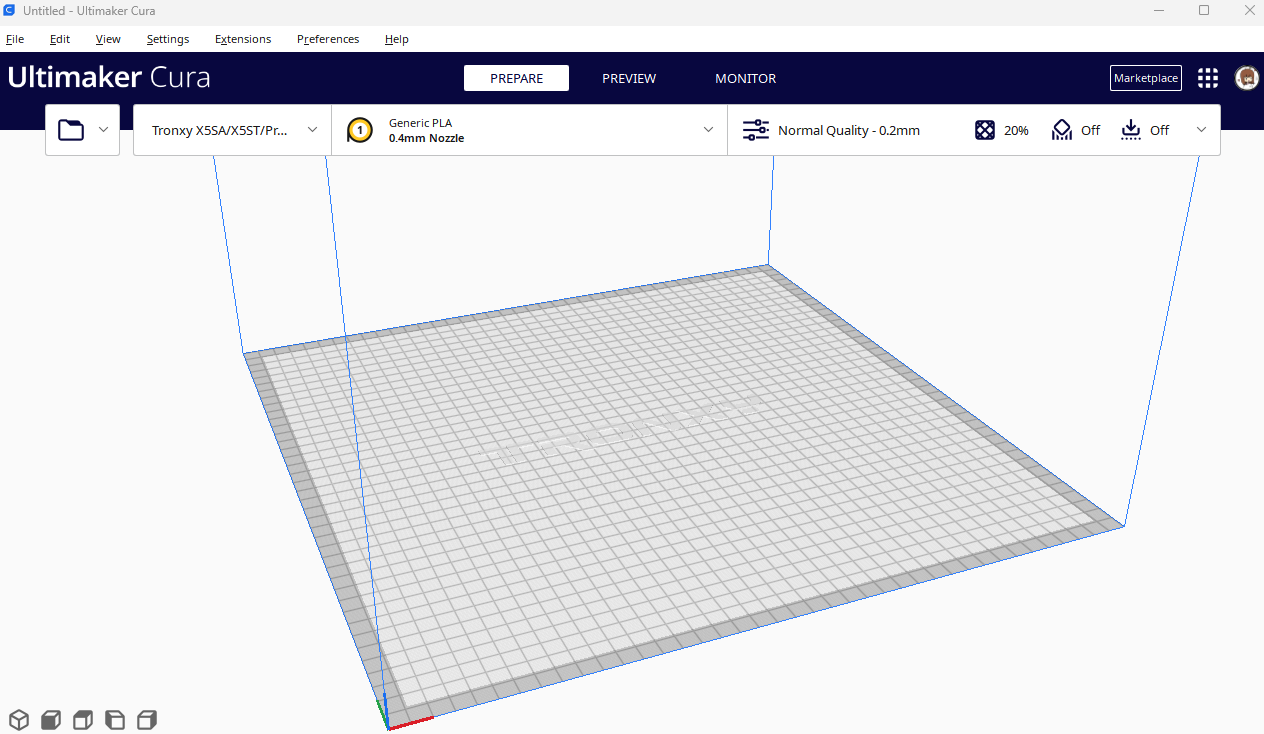Switch to the 3D perspective view

[x=18, y=719]
